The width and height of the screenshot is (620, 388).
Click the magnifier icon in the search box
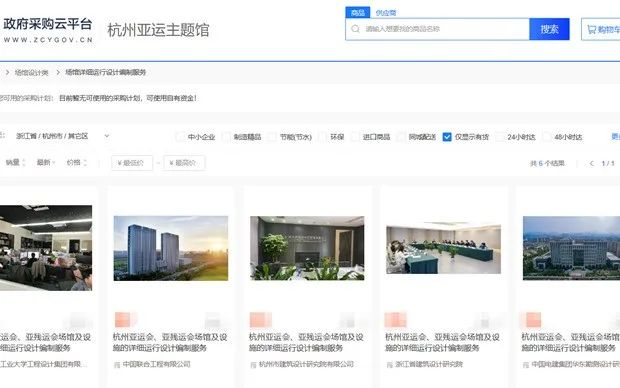click(x=355, y=29)
